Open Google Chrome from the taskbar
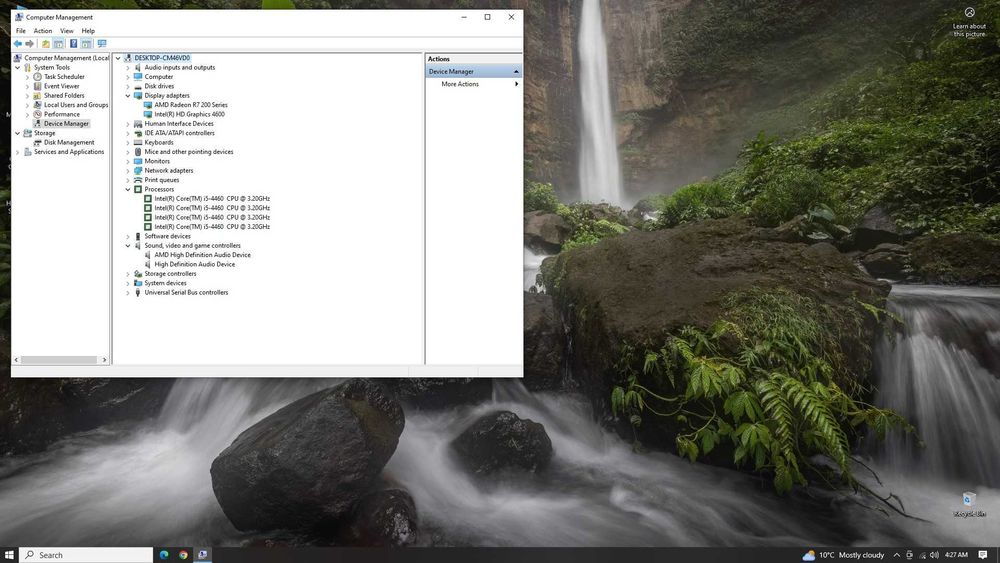1000x563 pixels. coord(183,555)
